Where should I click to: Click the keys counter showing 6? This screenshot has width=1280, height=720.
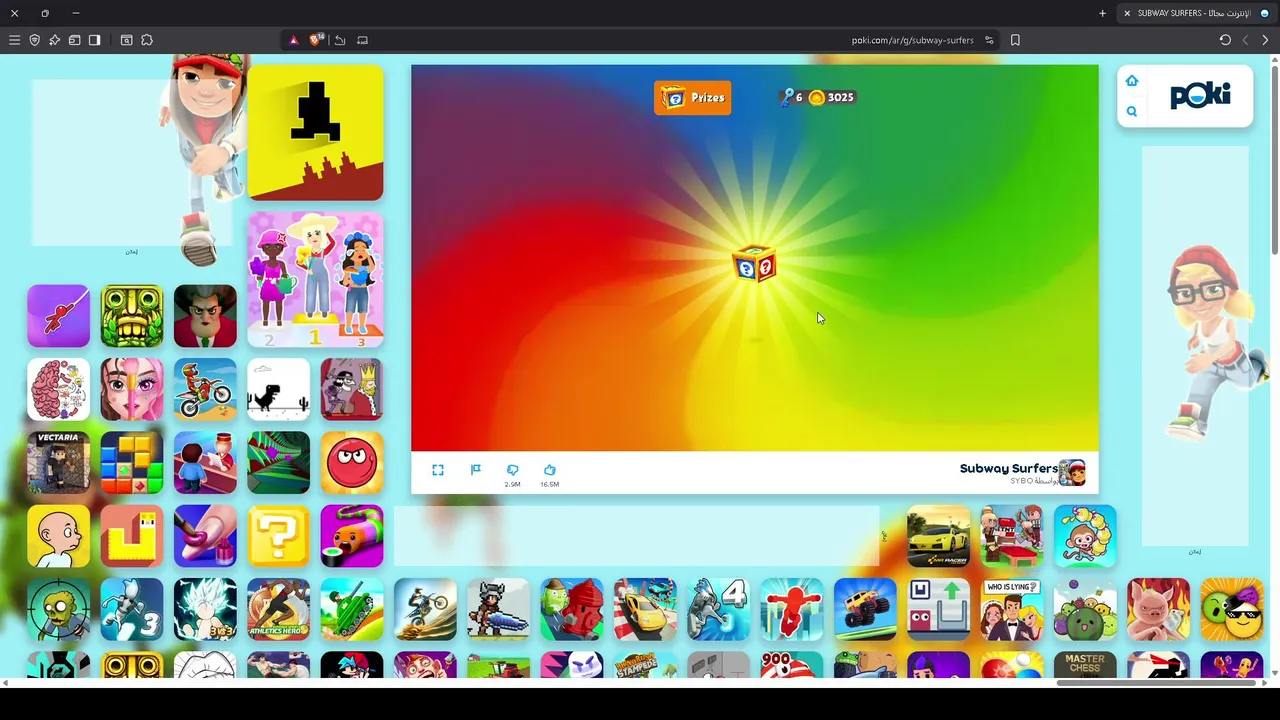click(x=791, y=97)
